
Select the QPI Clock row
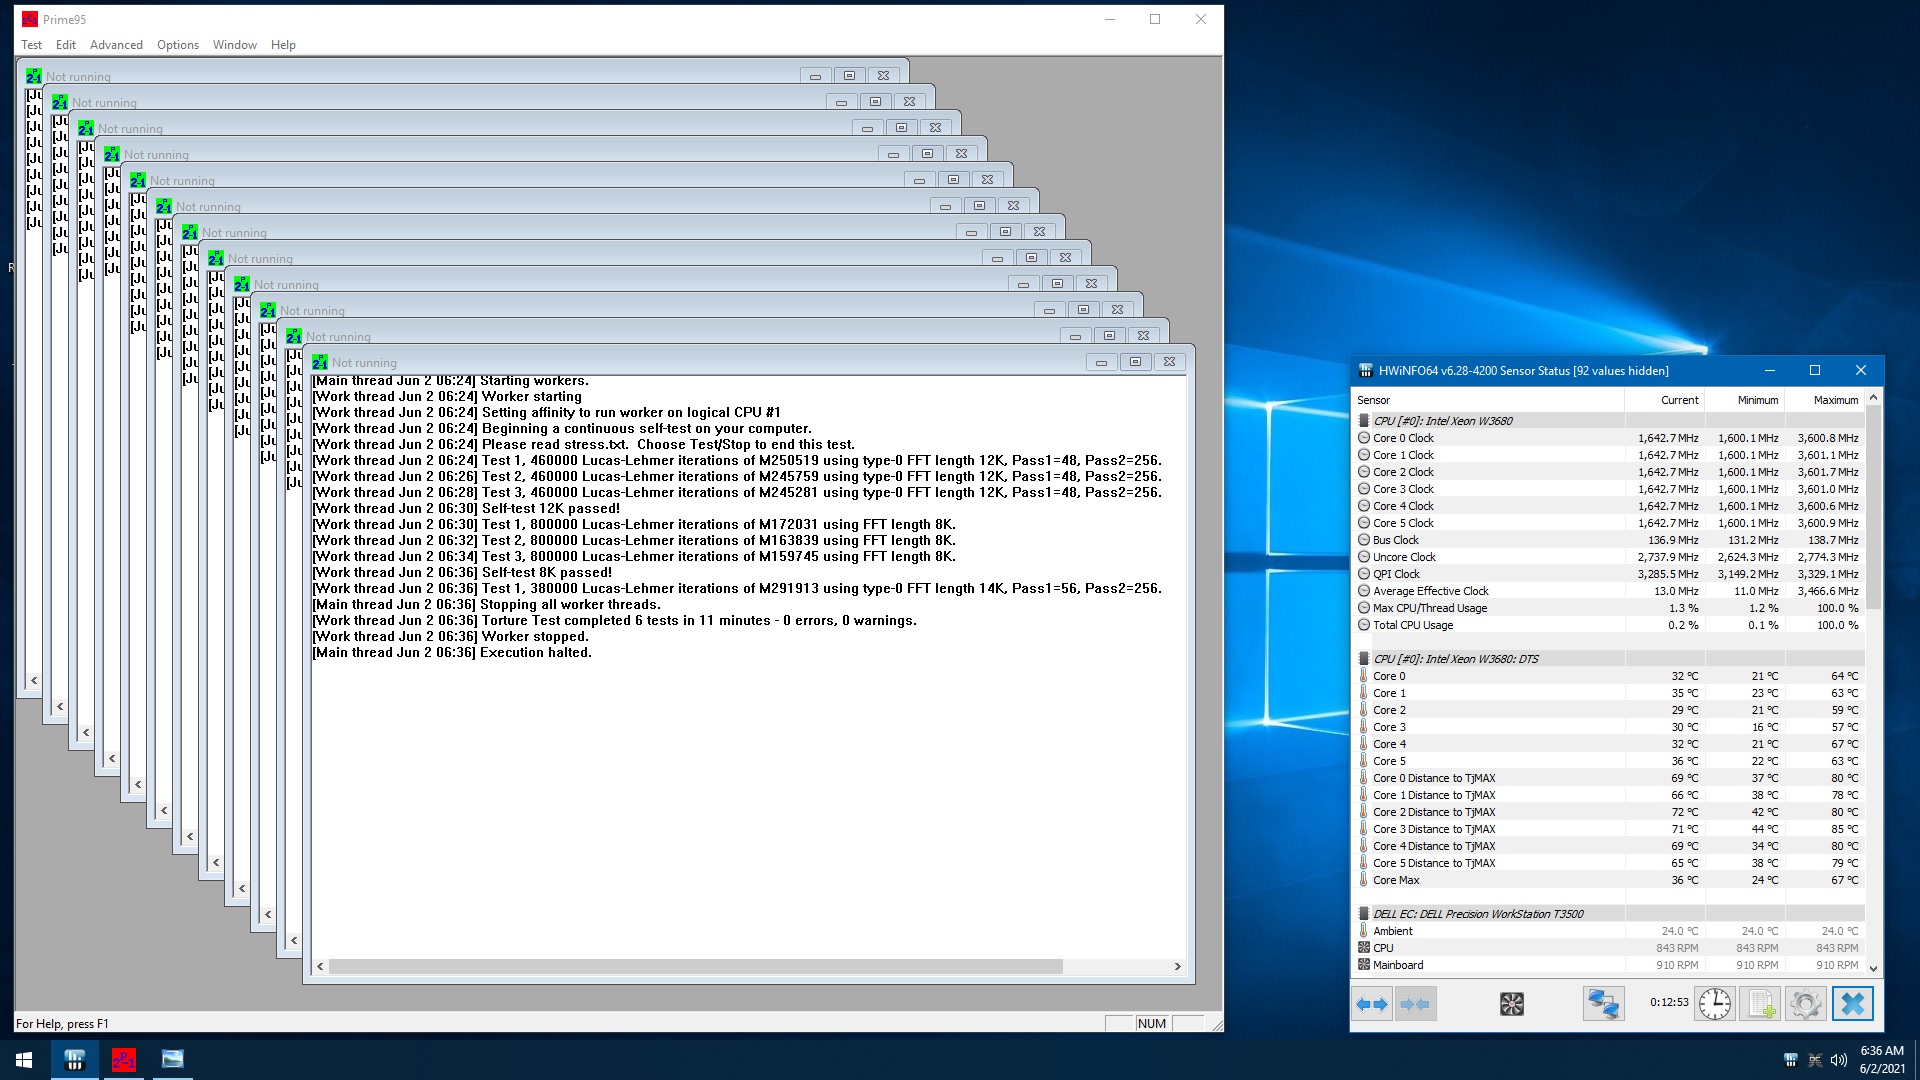(1608, 574)
